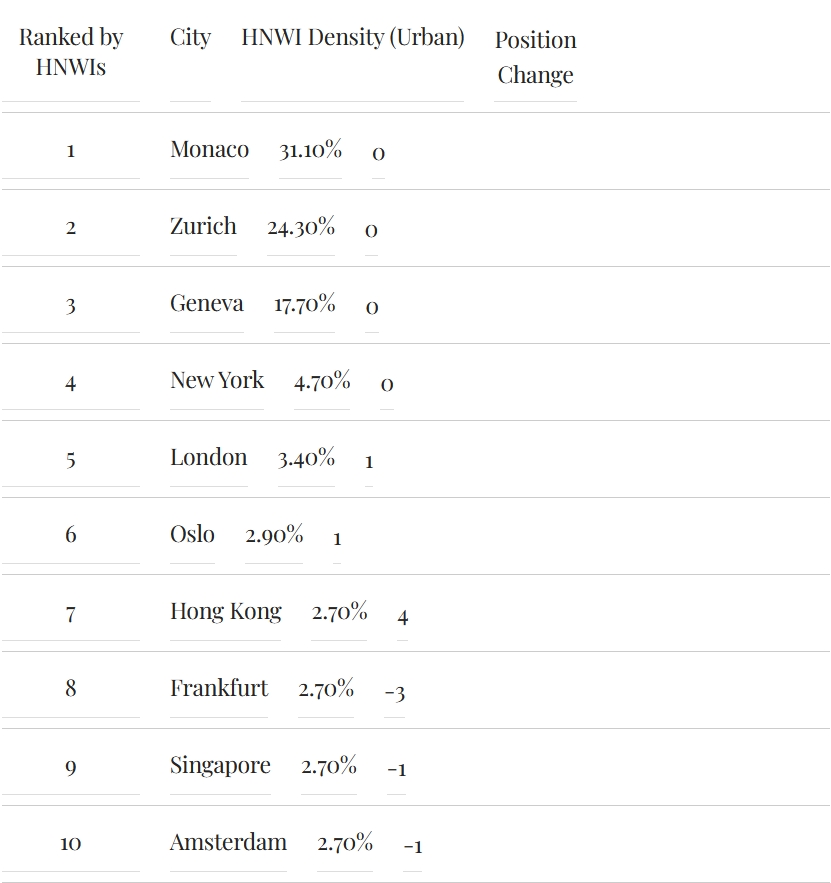Select the Hong Kong city cell

226,612
